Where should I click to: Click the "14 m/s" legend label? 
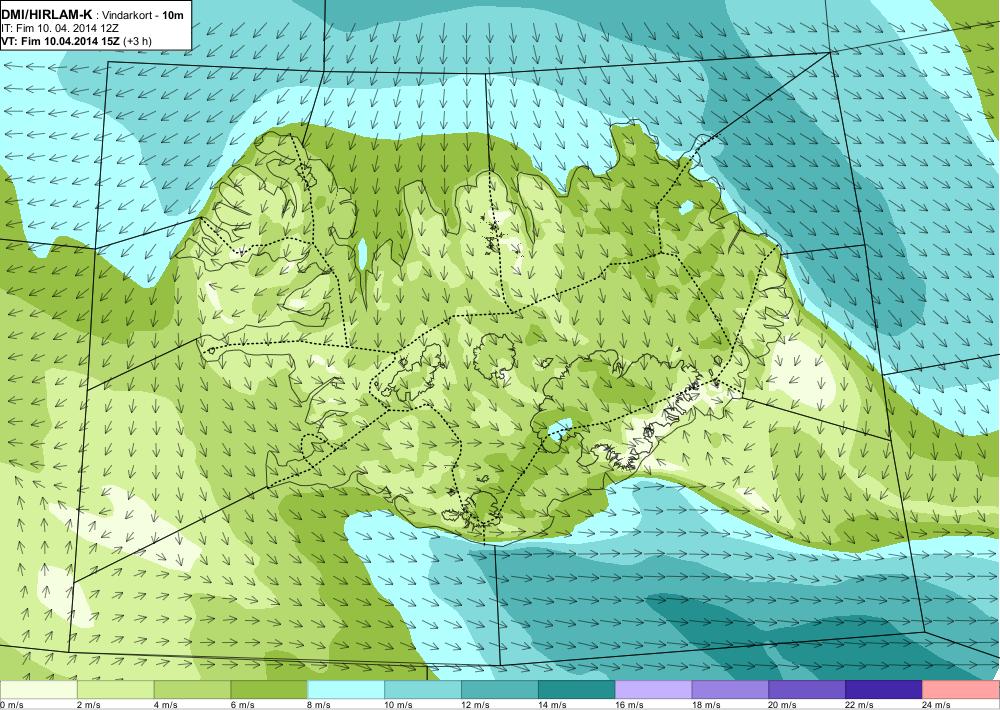(x=553, y=705)
